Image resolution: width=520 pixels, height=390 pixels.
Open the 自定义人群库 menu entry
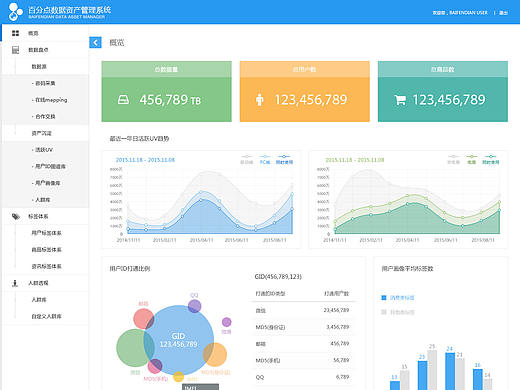(45, 316)
